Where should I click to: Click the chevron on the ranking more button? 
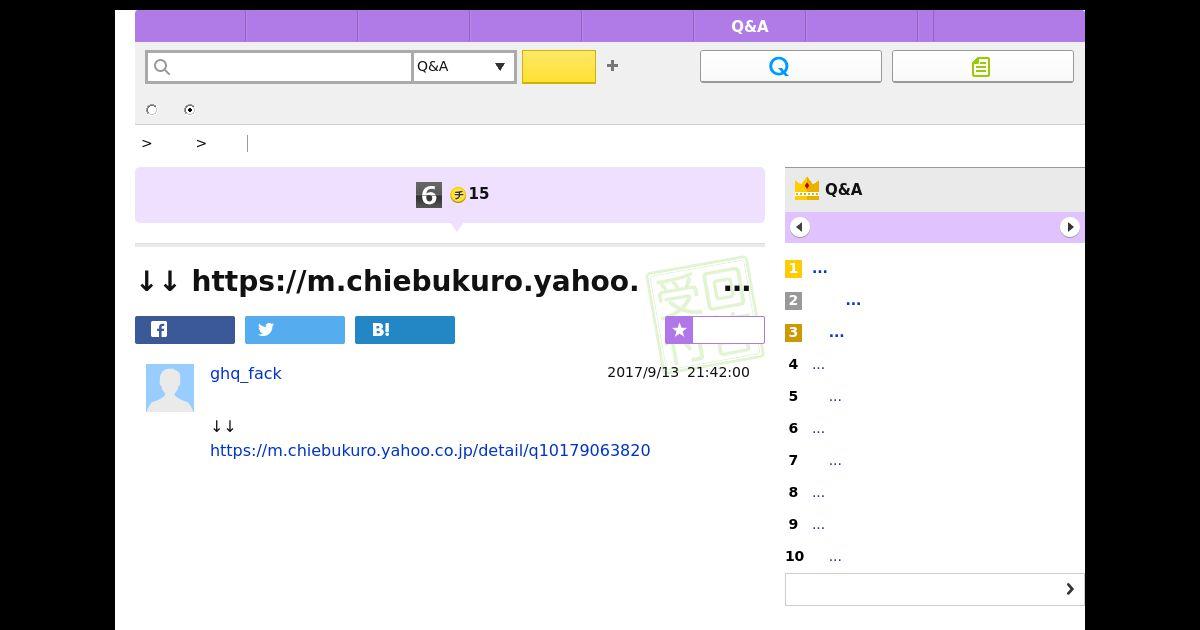point(1070,589)
